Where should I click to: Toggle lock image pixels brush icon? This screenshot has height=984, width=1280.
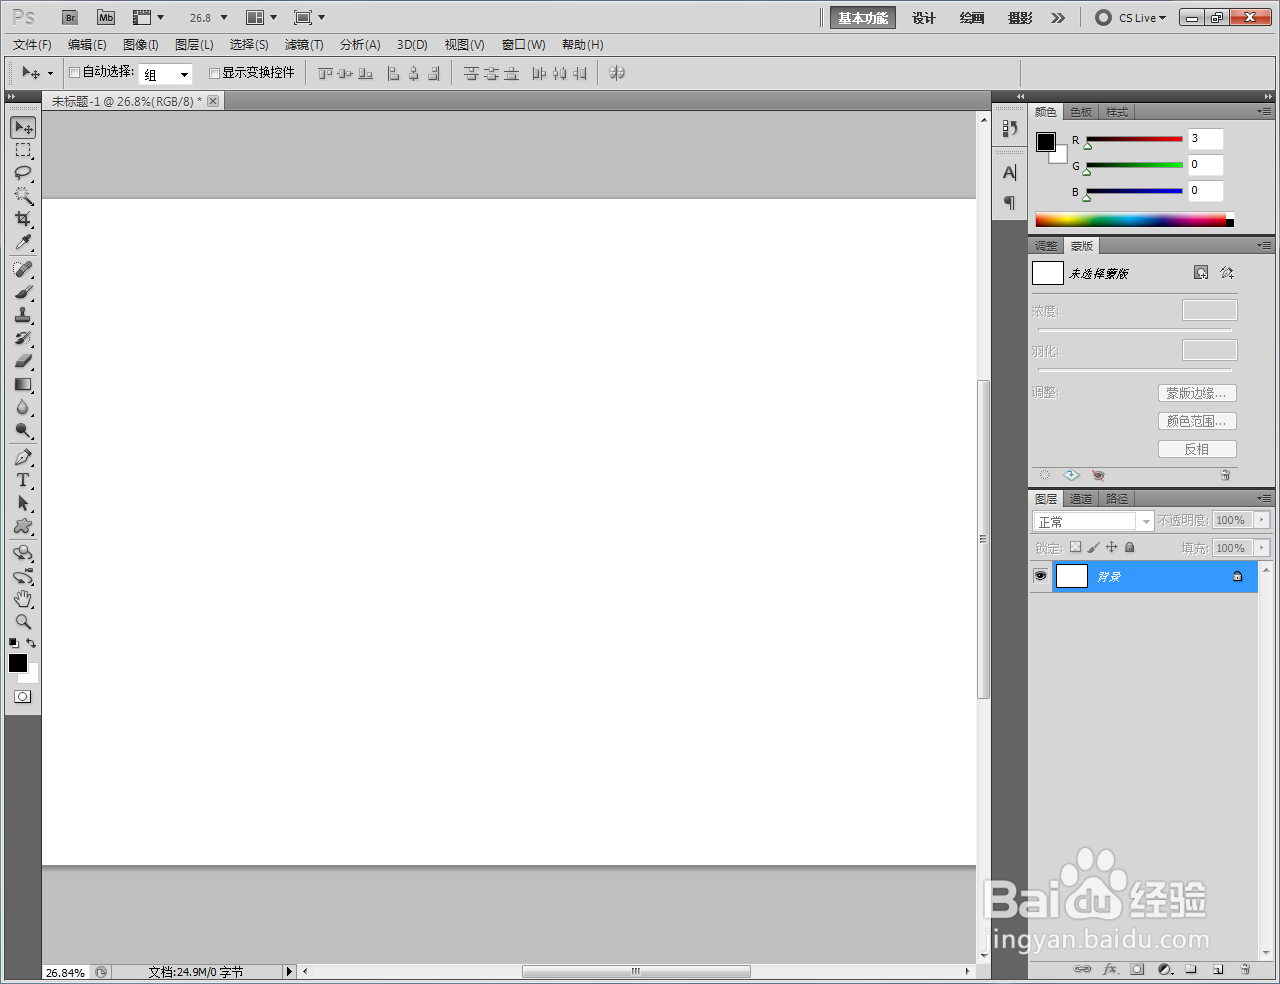tap(1093, 547)
